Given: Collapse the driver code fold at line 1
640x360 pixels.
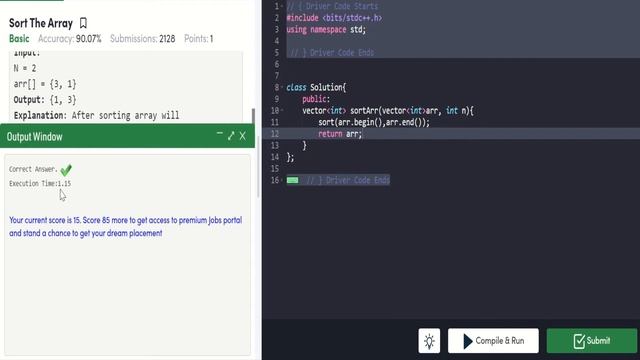Looking at the screenshot, I should (282, 6).
